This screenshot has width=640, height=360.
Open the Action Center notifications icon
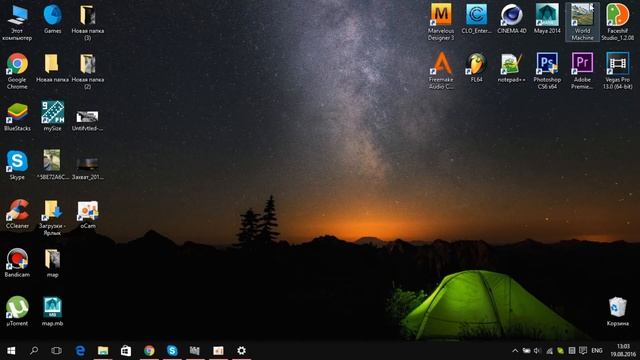(583, 351)
